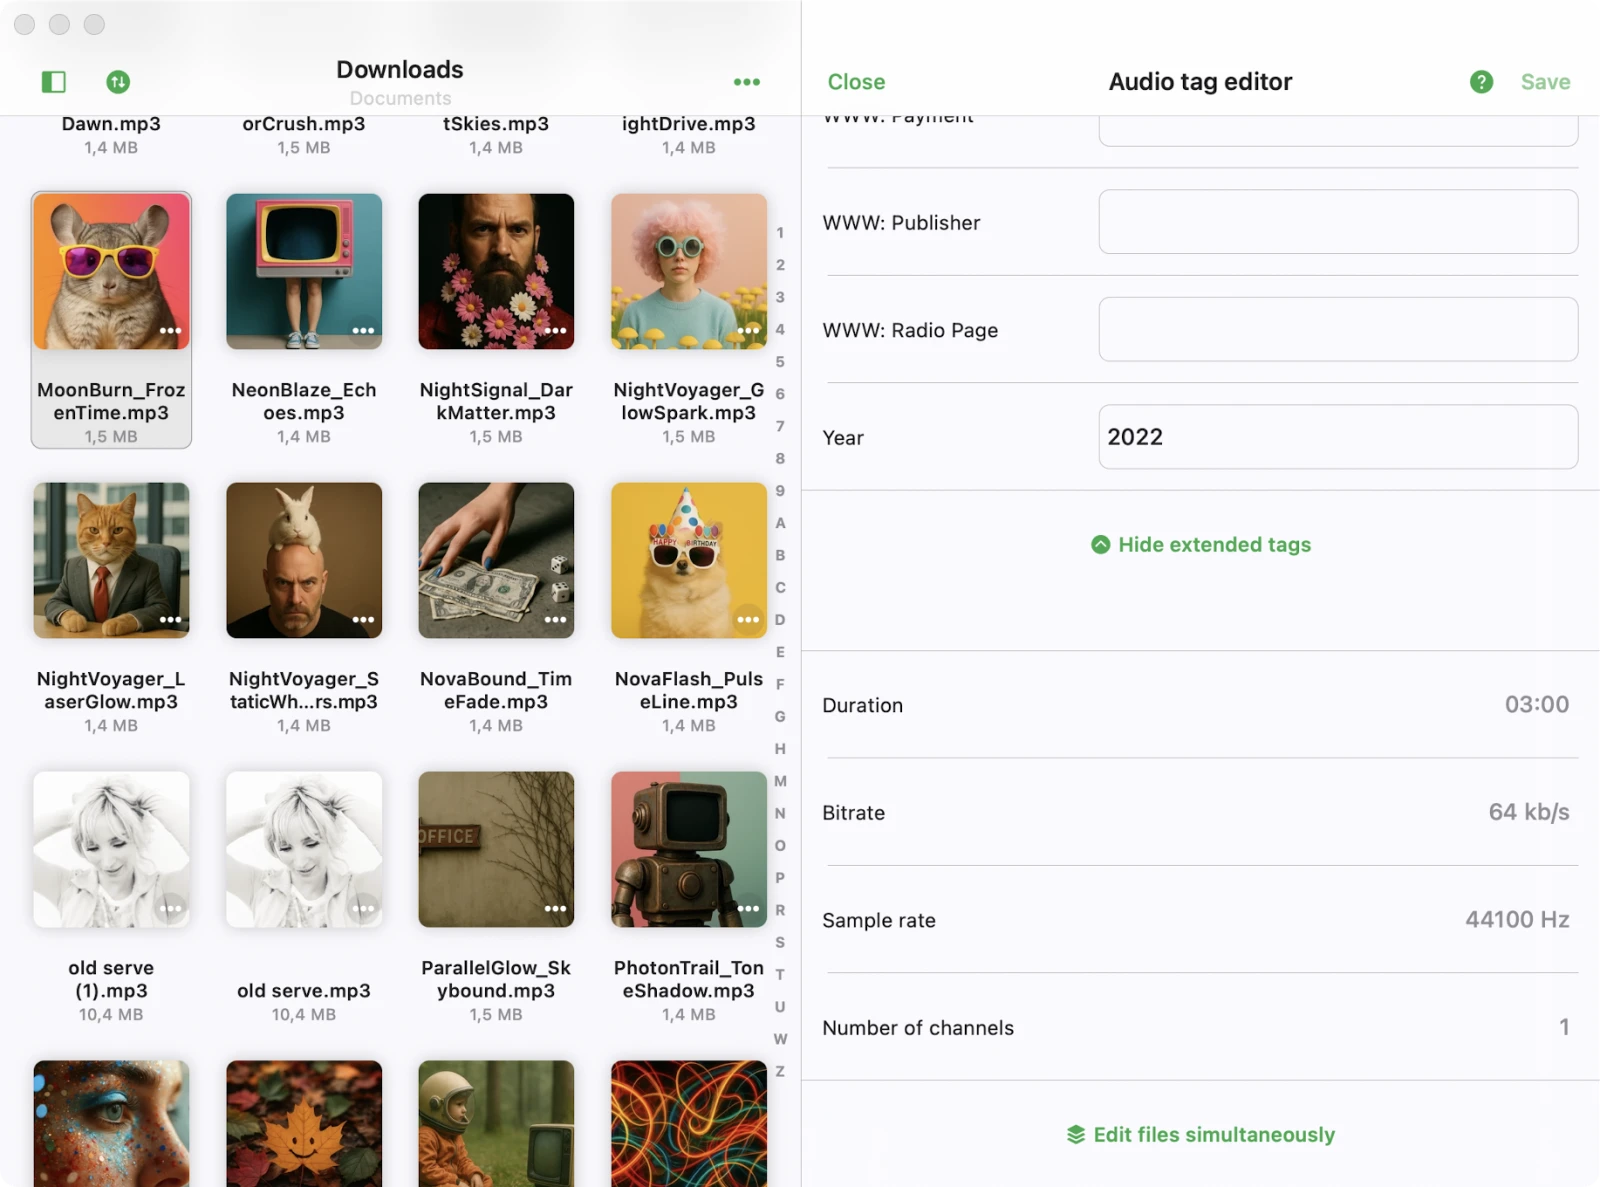Select the NightSignal_DarkMatter.mp3 thumbnail
This screenshot has width=1600, height=1187.
(x=496, y=271)
